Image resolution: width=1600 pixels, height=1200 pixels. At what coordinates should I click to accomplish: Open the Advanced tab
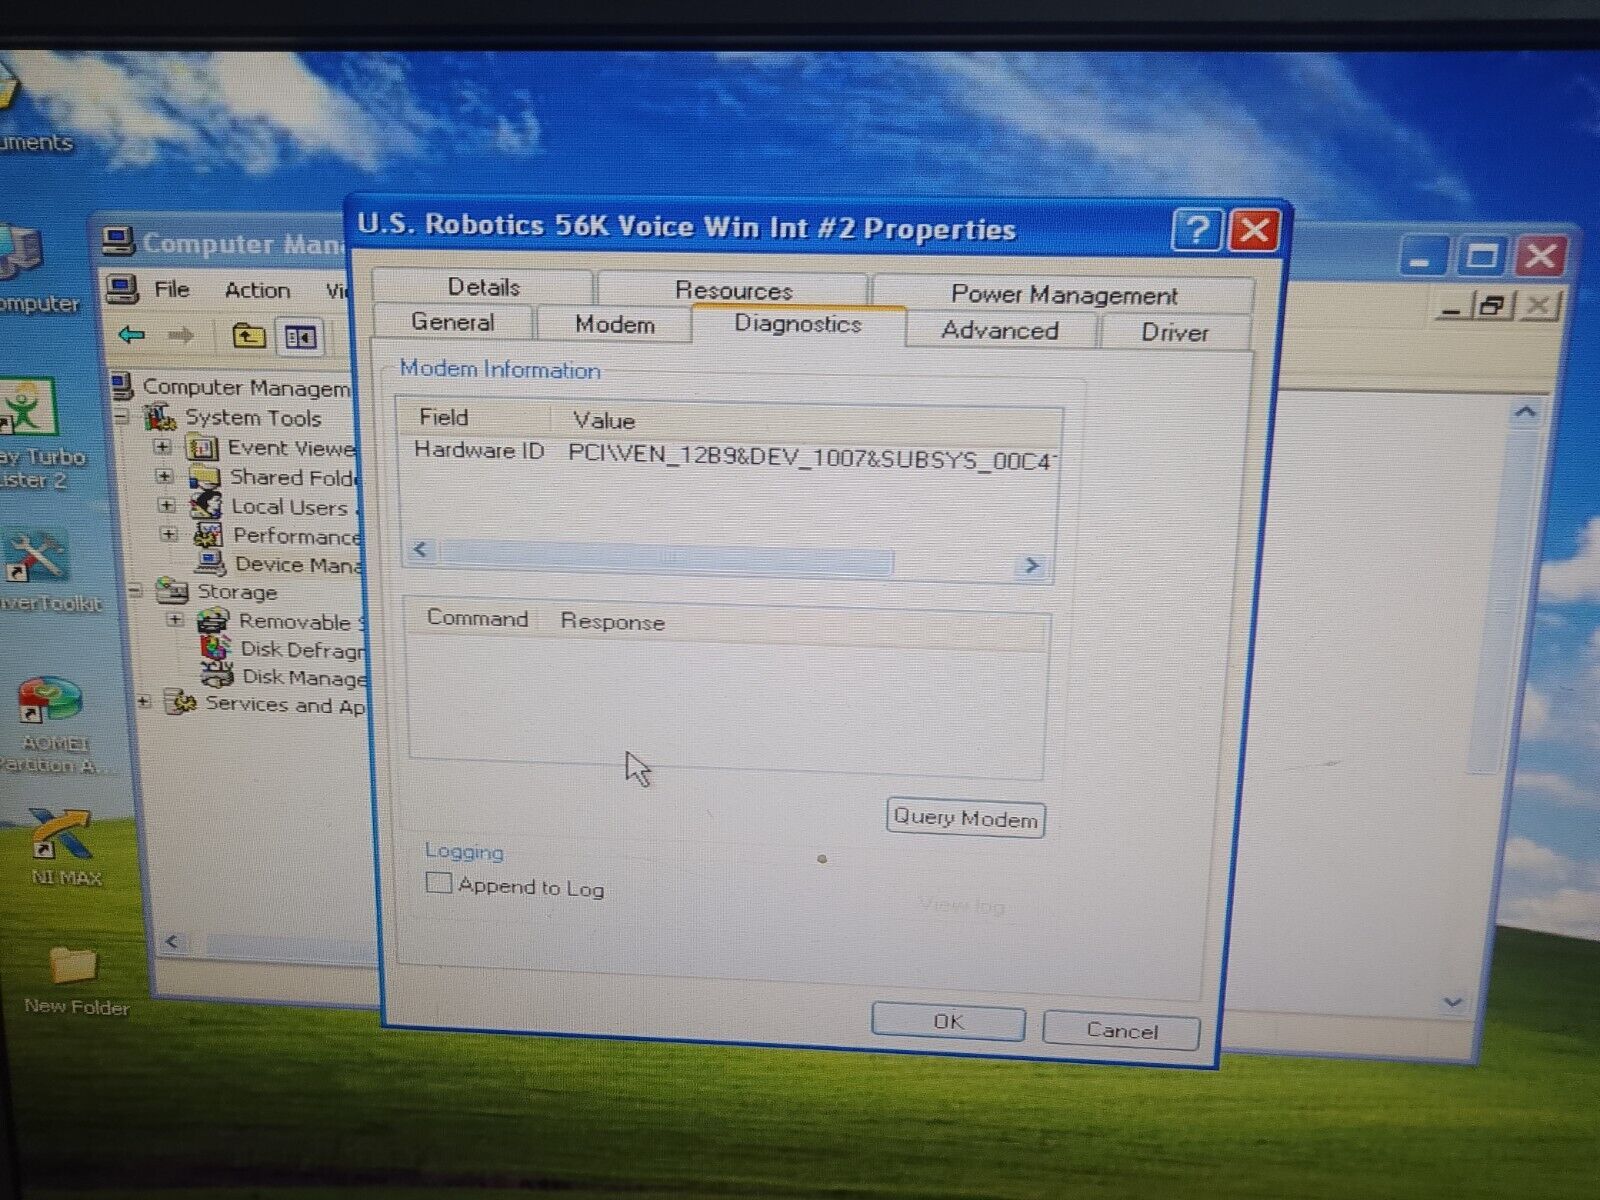1000,330
